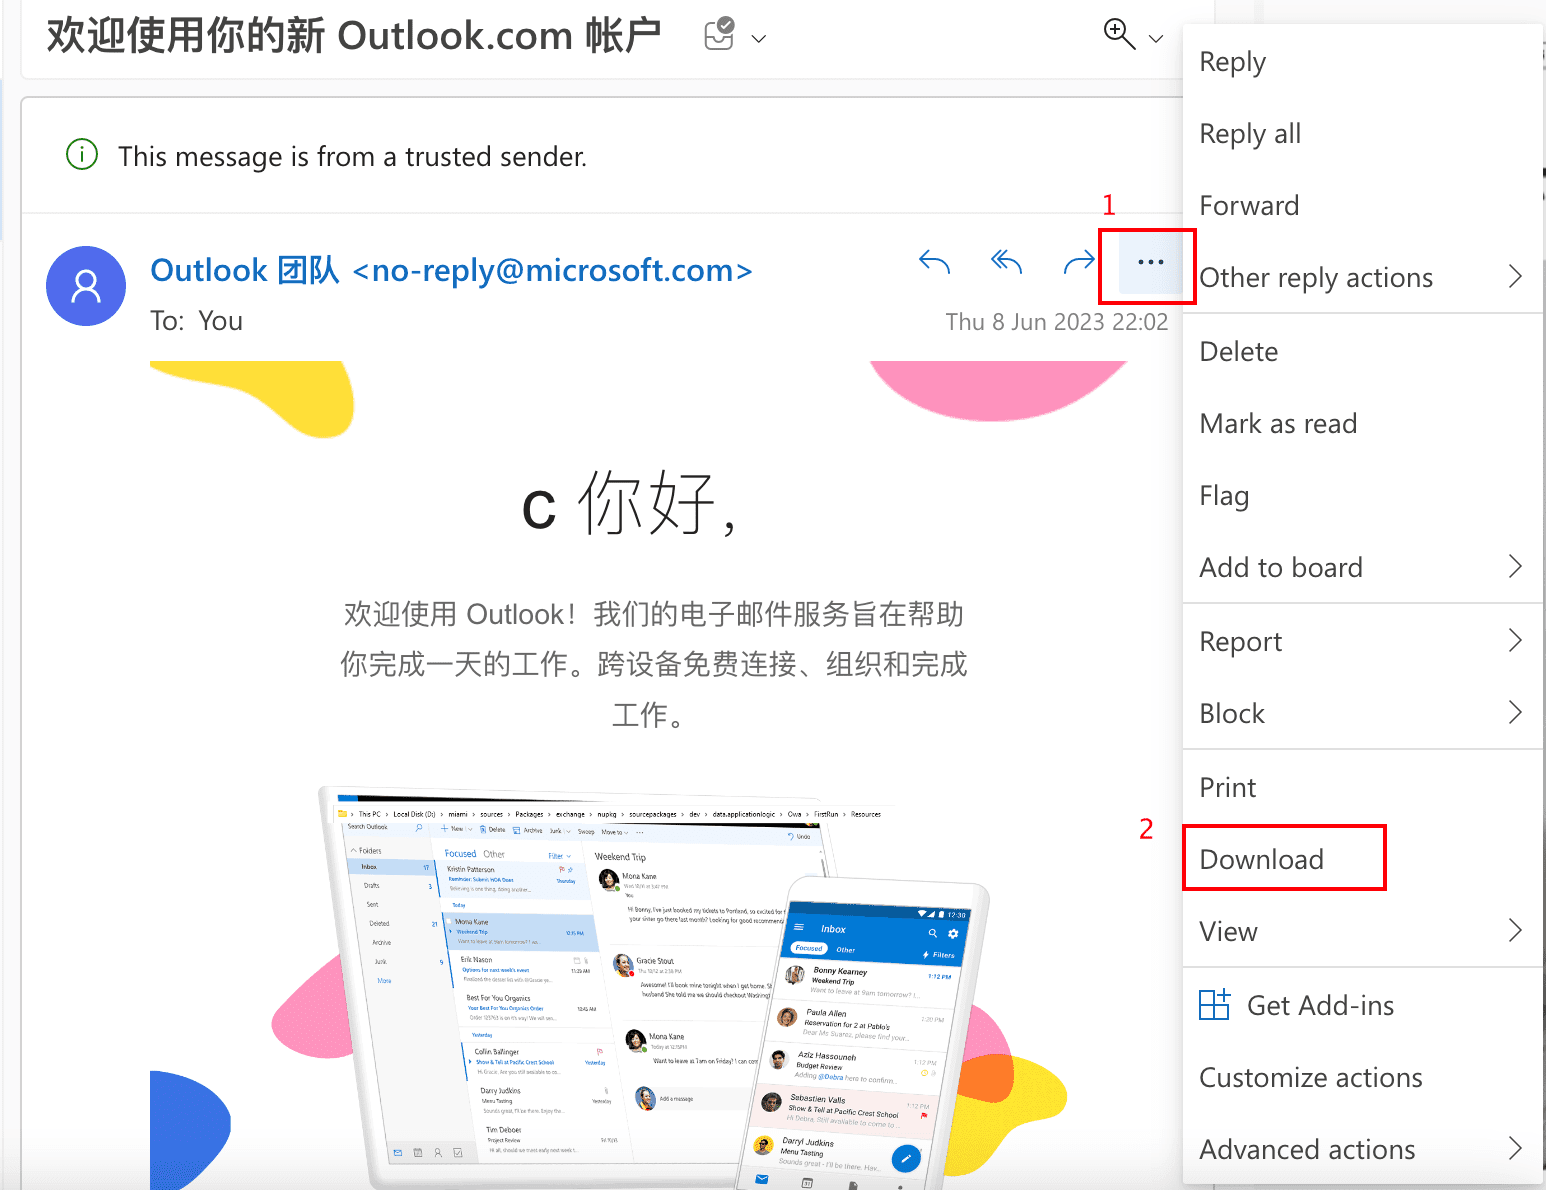Click the forward arrow icon in header
Screen dimensions: 1546x1190
1079,263
